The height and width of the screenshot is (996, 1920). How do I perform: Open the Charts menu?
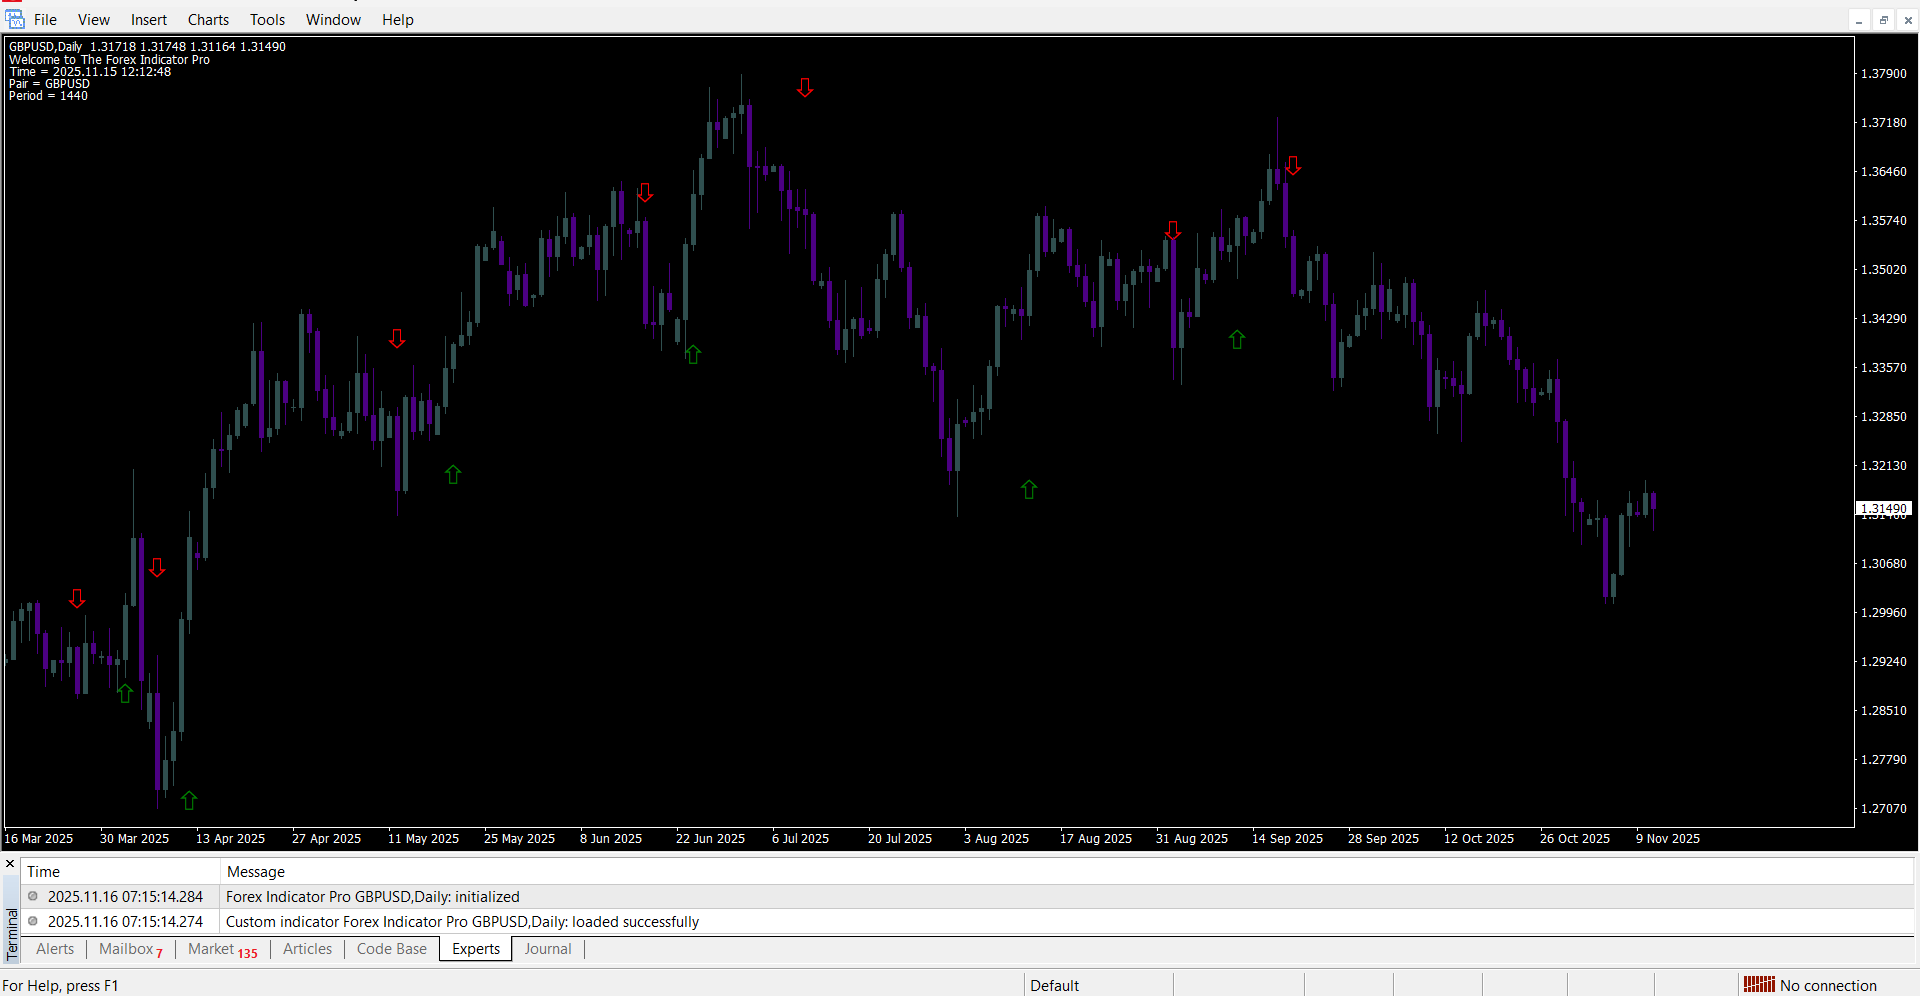click(x=208, y=20)
